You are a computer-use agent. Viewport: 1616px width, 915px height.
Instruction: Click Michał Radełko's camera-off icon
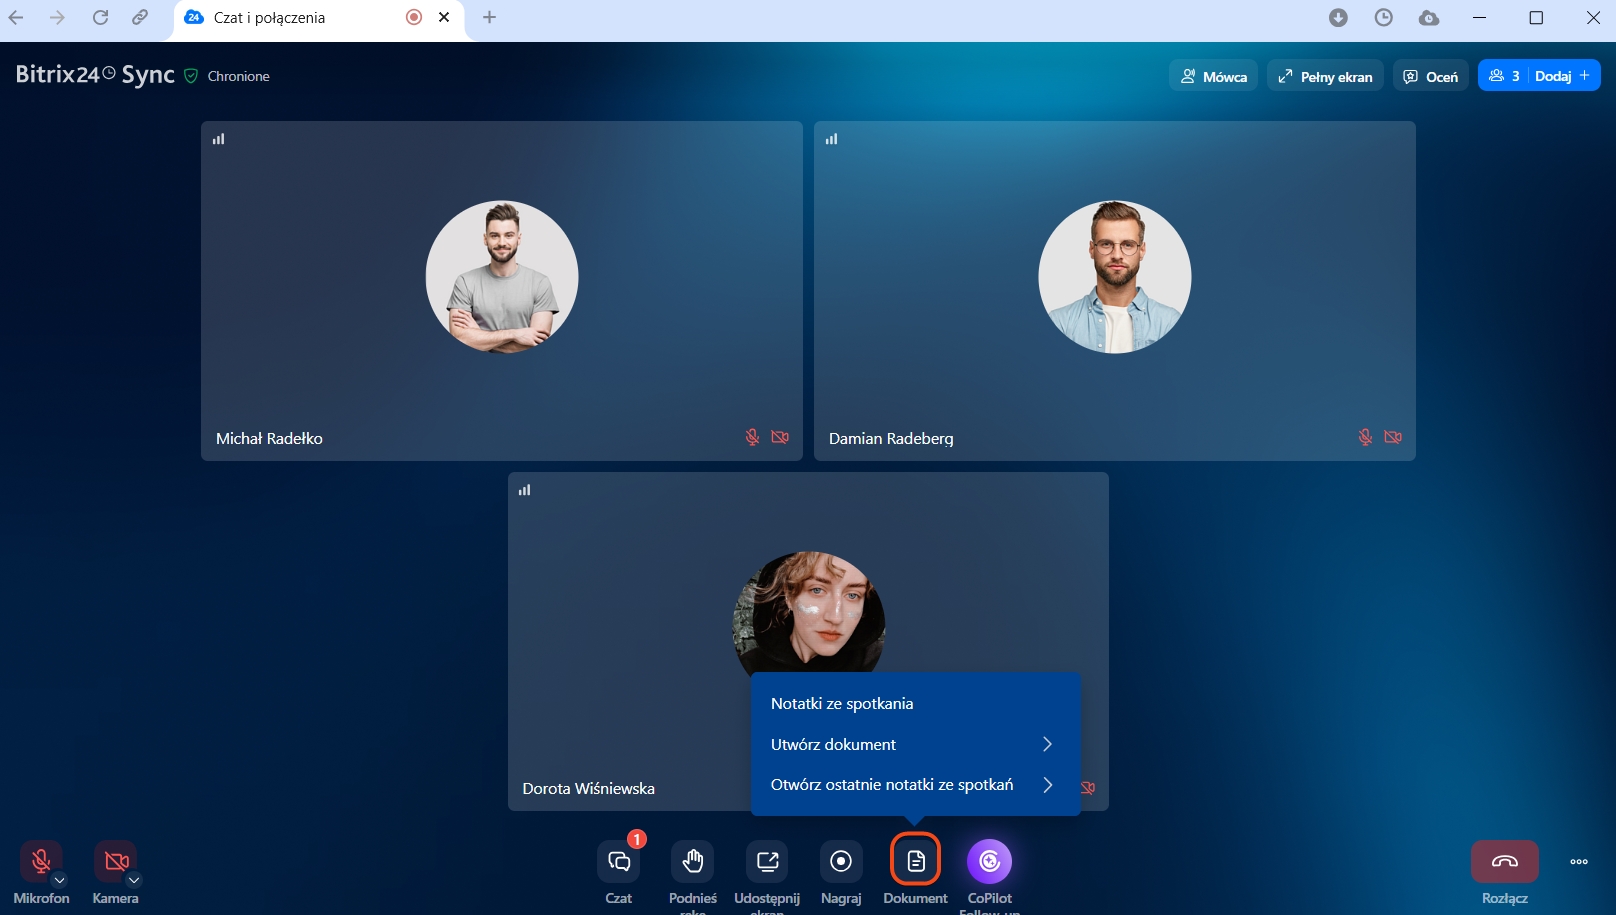tap(780, 437)
